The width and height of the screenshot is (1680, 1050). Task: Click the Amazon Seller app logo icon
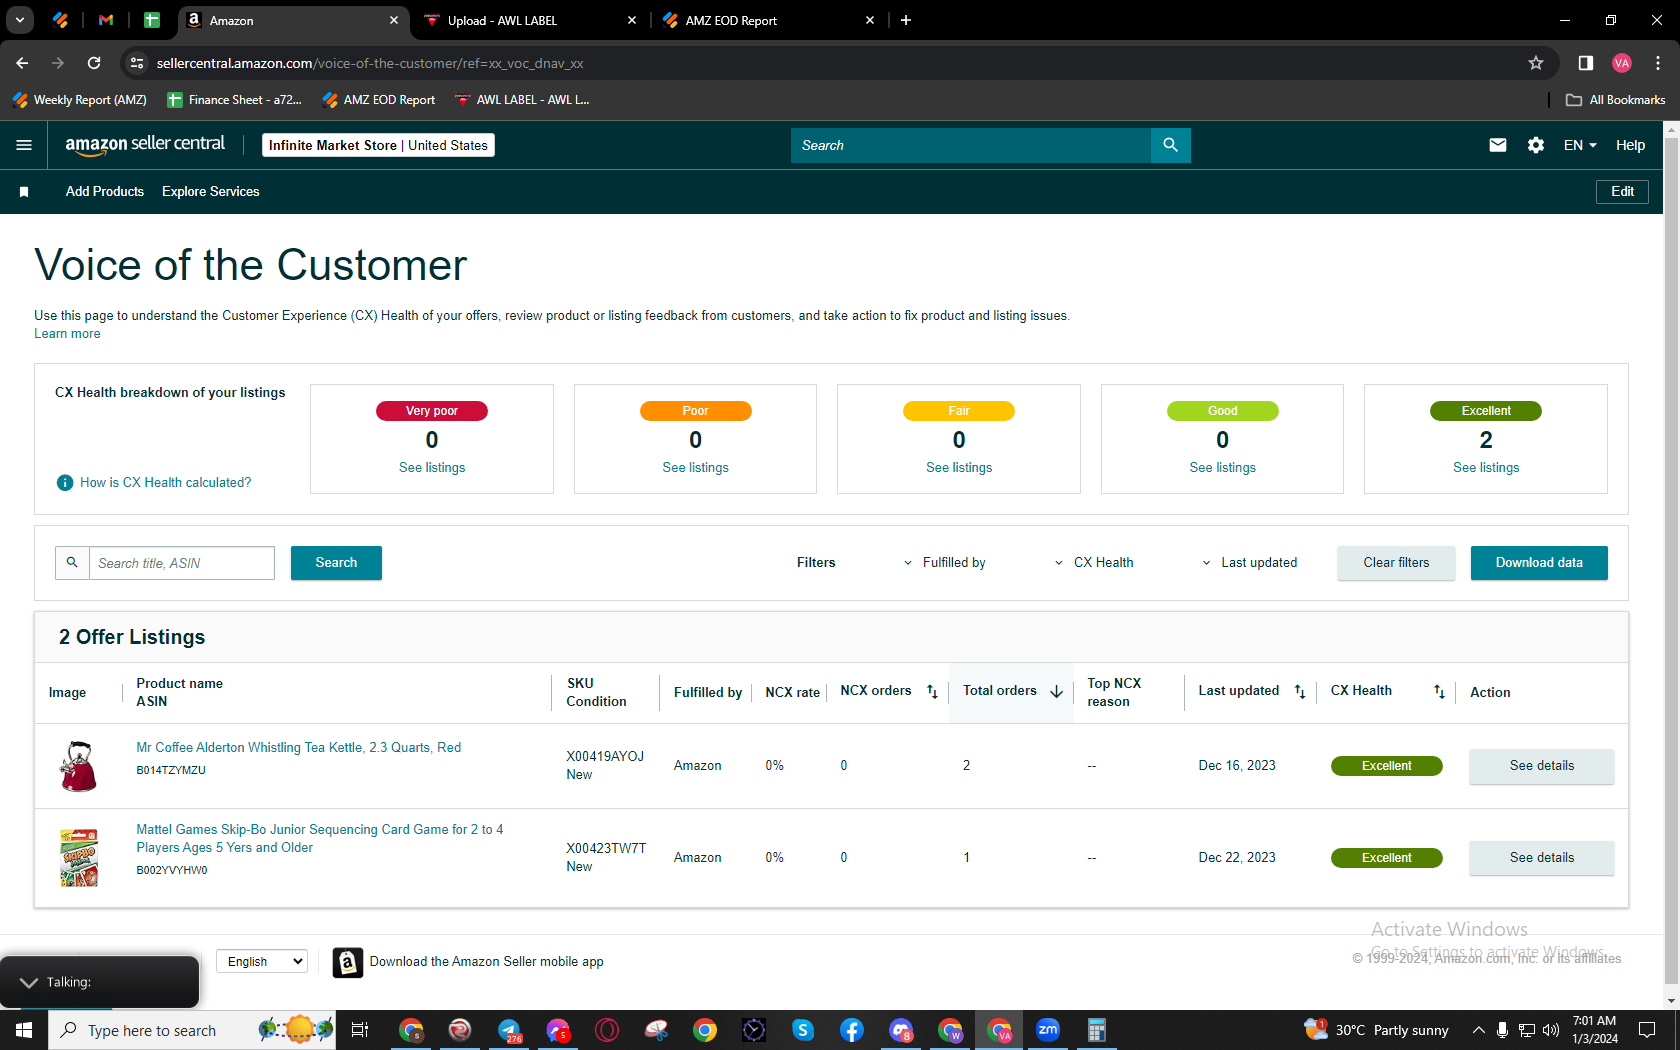point(347,962)
